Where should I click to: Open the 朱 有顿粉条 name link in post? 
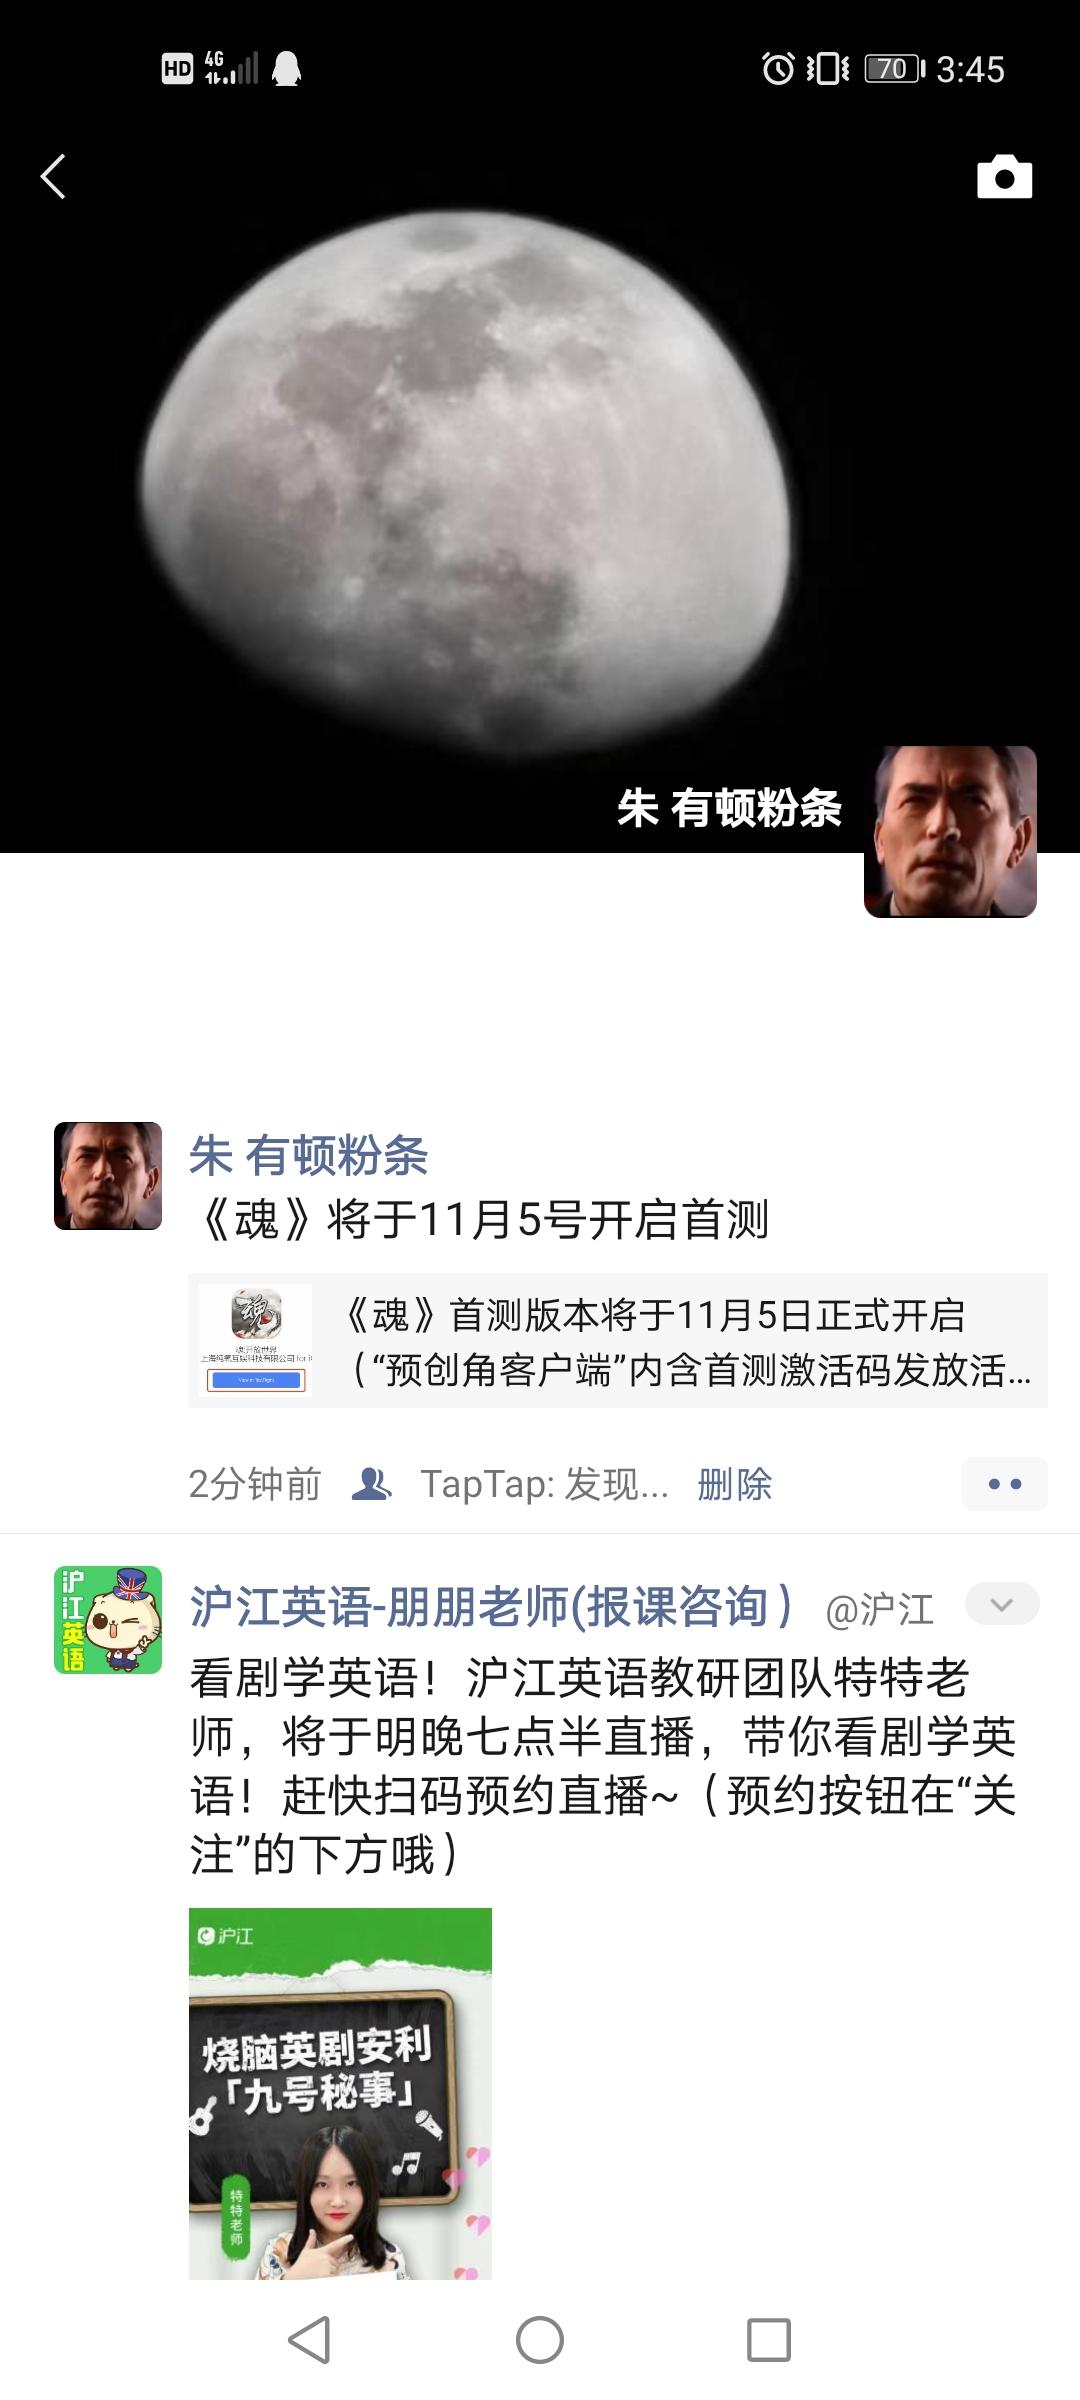(x=309, y=1156)
